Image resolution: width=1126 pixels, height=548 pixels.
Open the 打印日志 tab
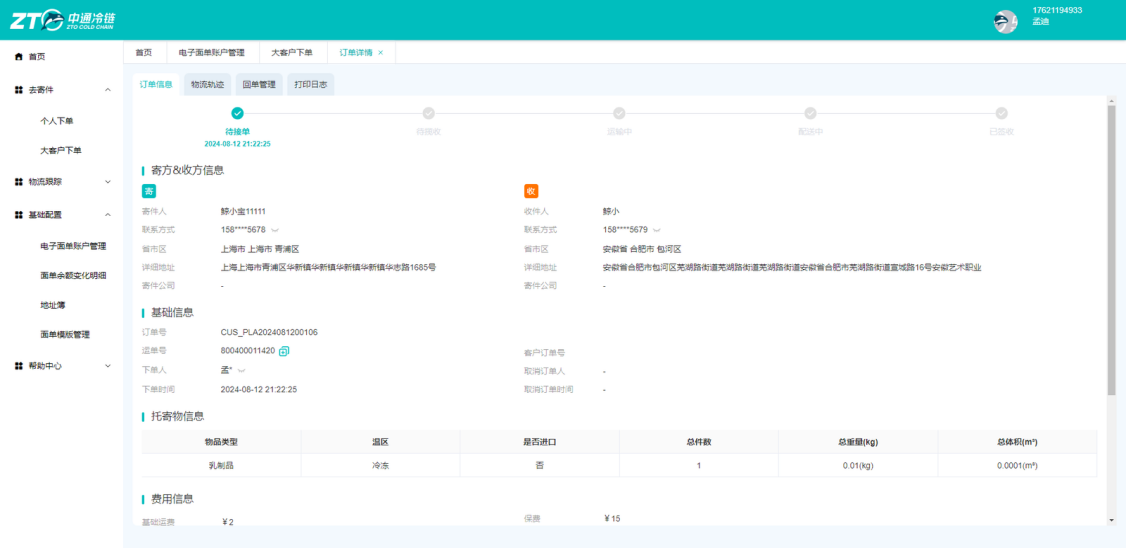(x=311, y=85)
